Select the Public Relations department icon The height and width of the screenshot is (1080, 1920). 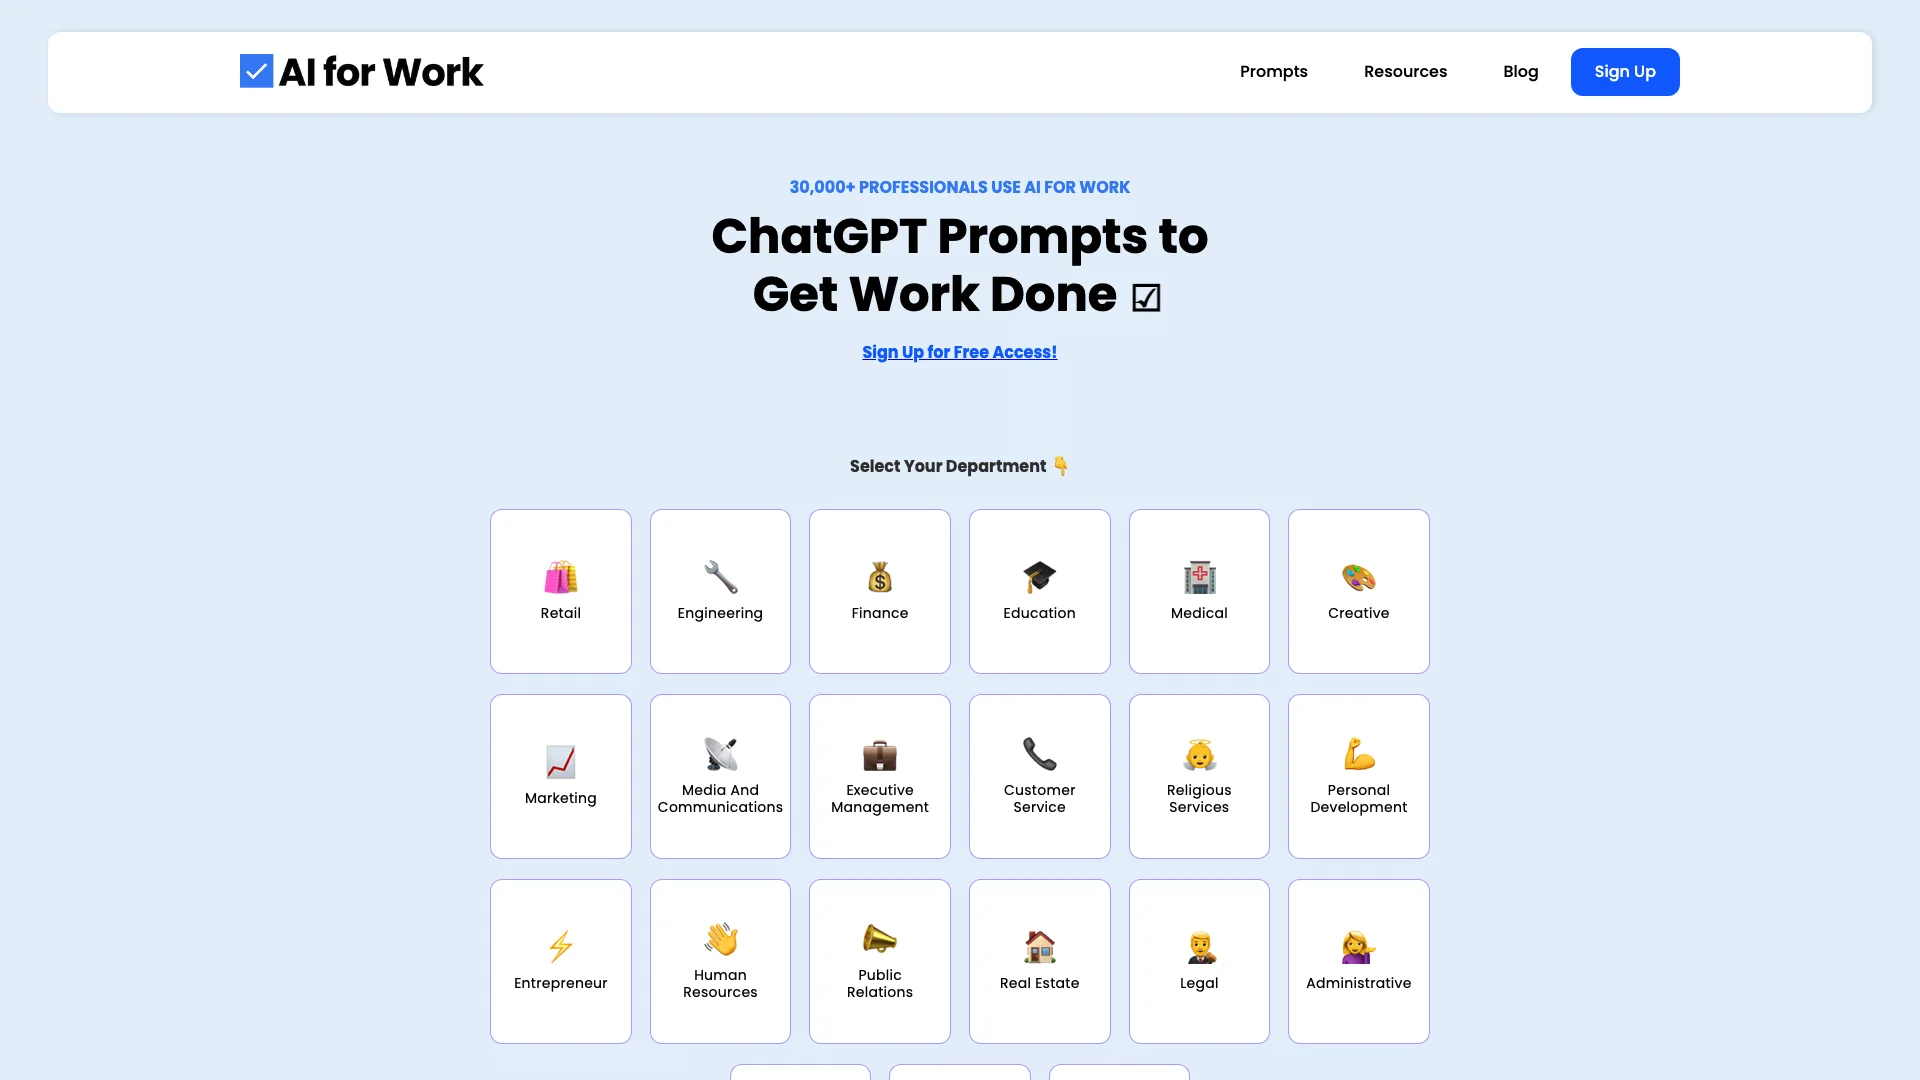(880, 945)
